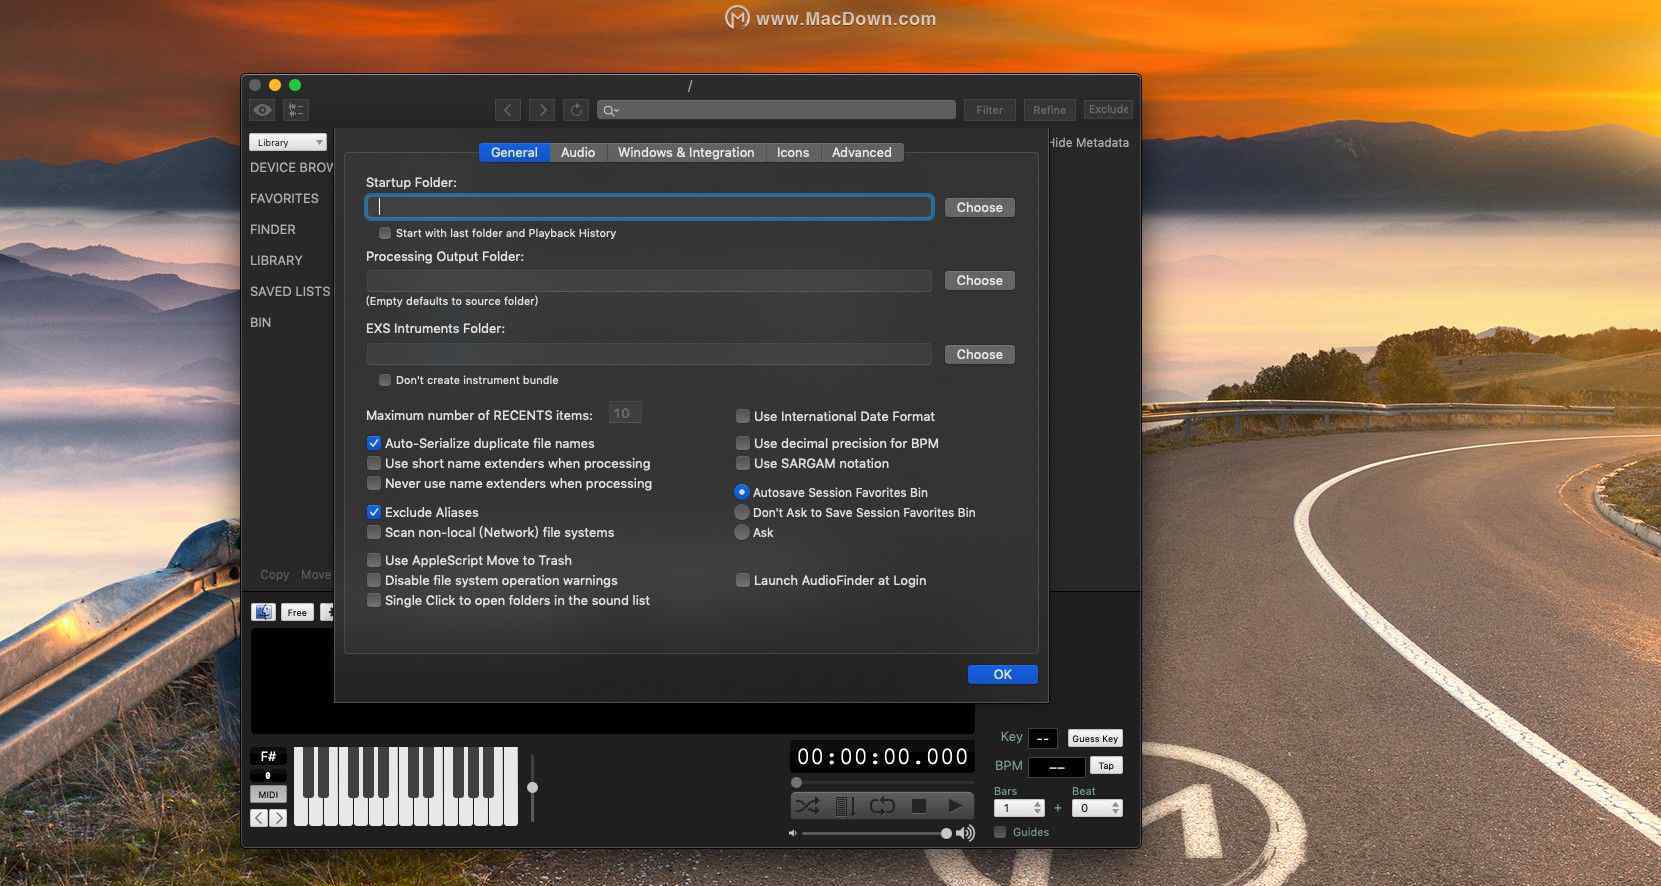Viewport: 1661px width, 886px height.
Task: Open the Library dropdown
Action: (x=288, y=142)
